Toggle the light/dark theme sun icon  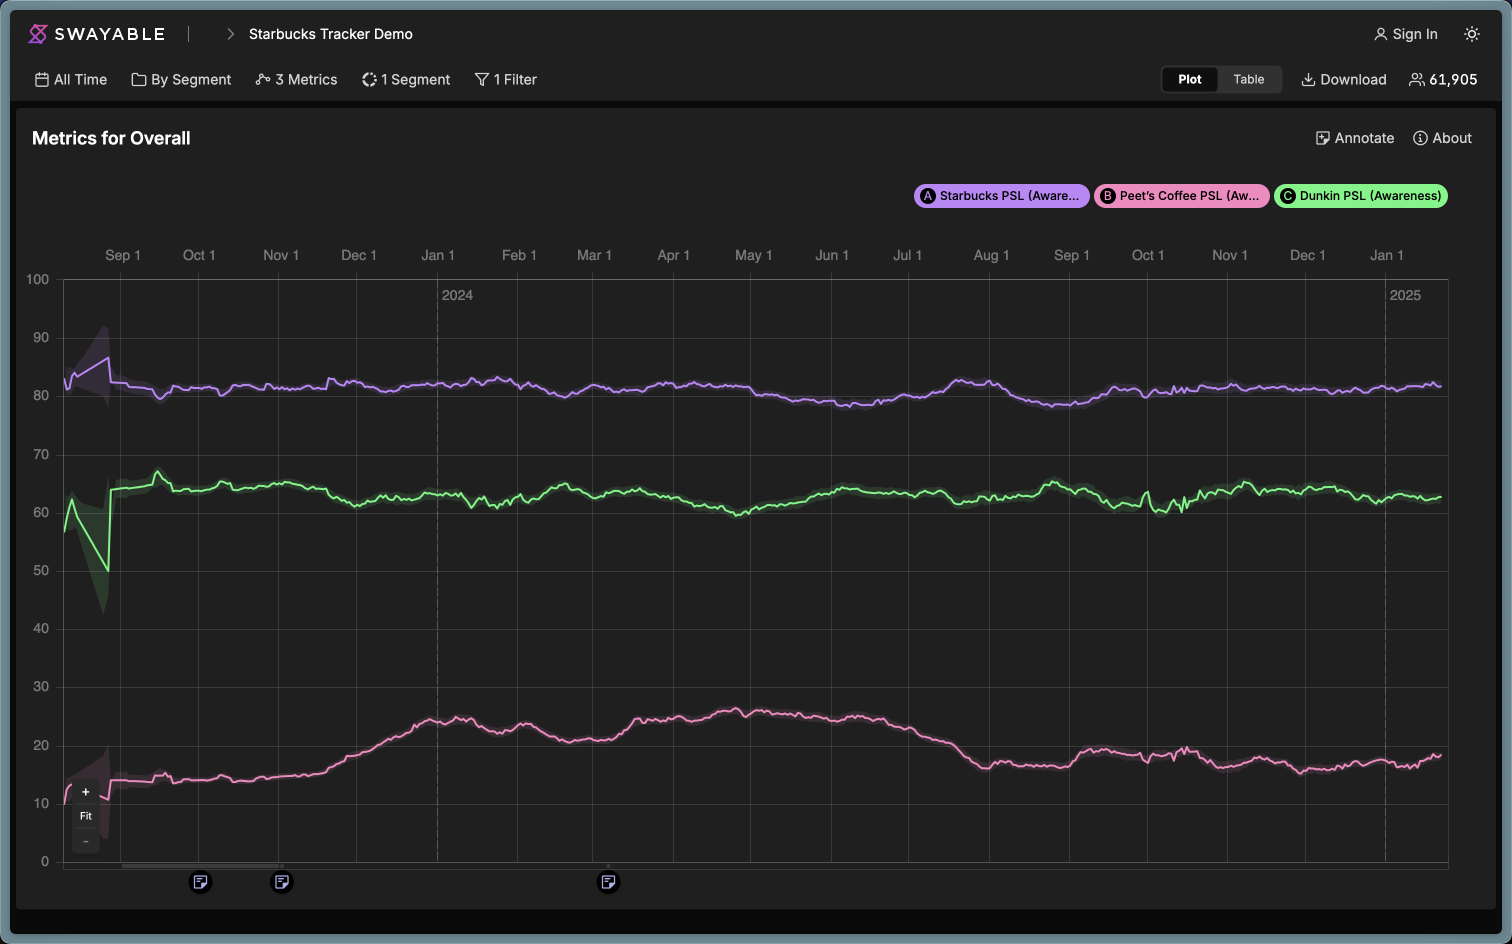[1472, 34]
